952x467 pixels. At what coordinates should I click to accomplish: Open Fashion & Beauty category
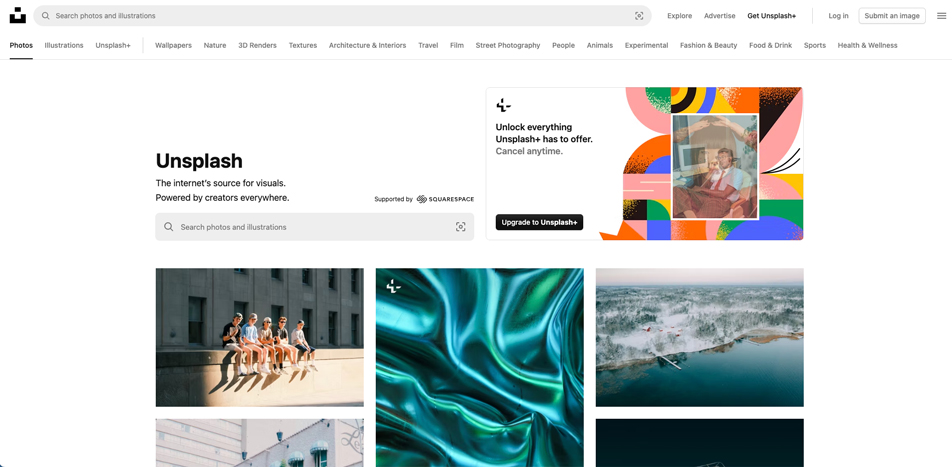point(709,46)
